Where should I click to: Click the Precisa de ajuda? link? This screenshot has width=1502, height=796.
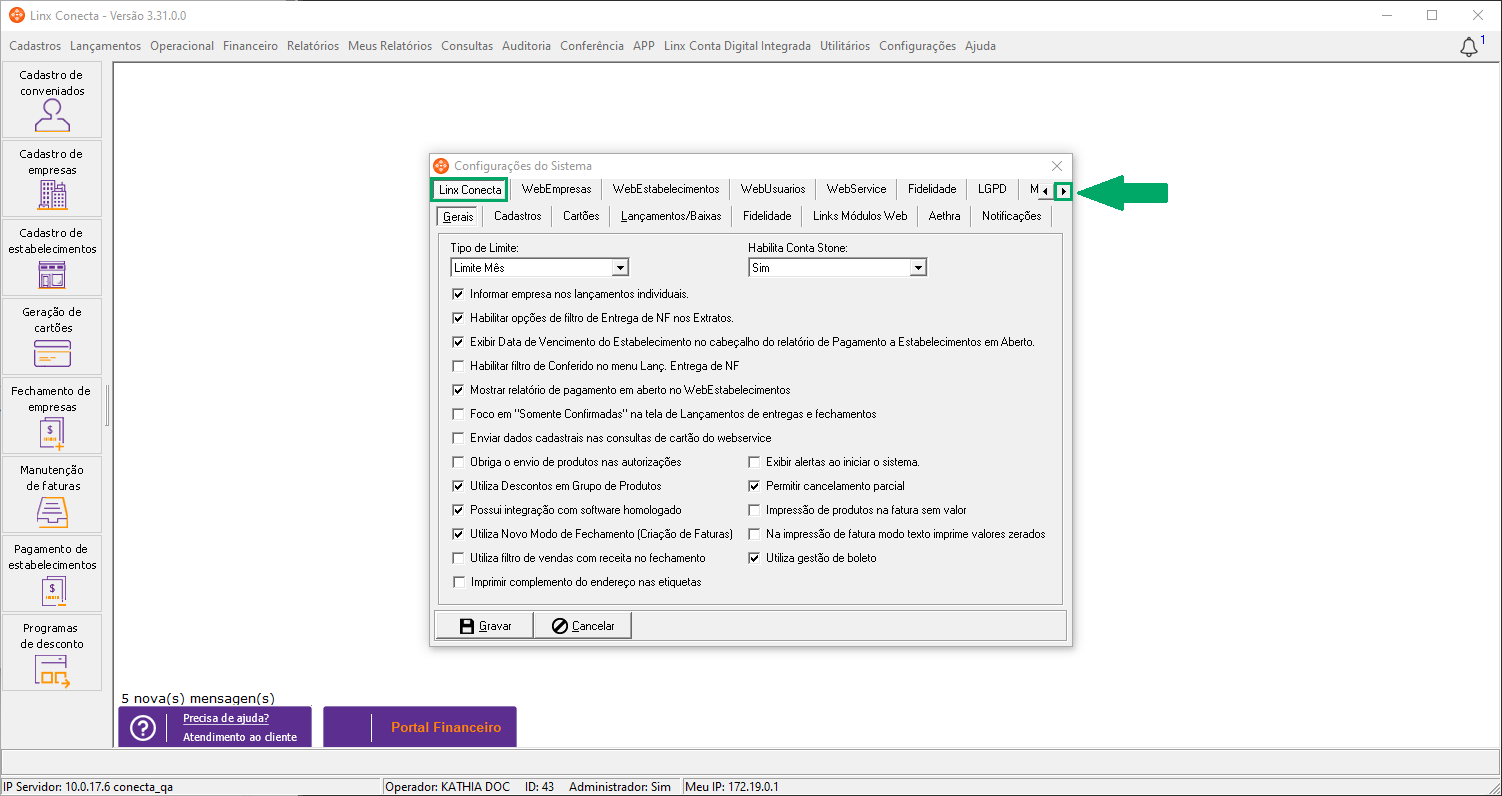point(226,718)
